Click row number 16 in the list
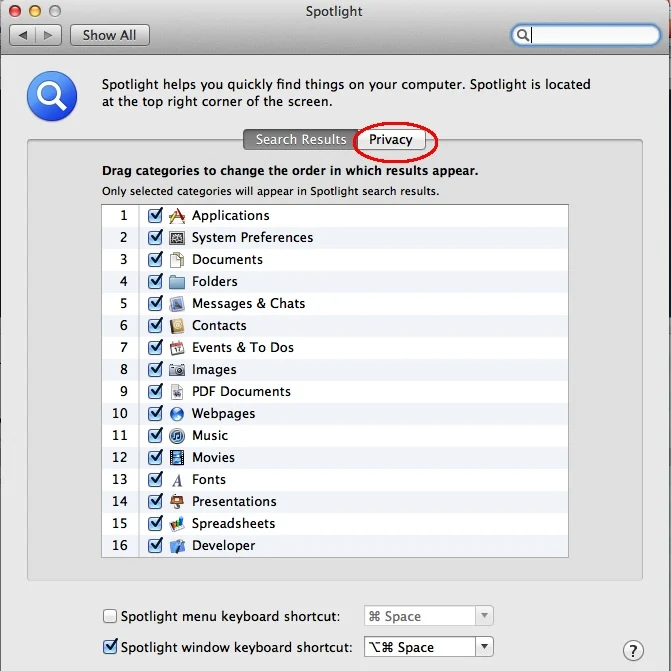 pos(120,546)
